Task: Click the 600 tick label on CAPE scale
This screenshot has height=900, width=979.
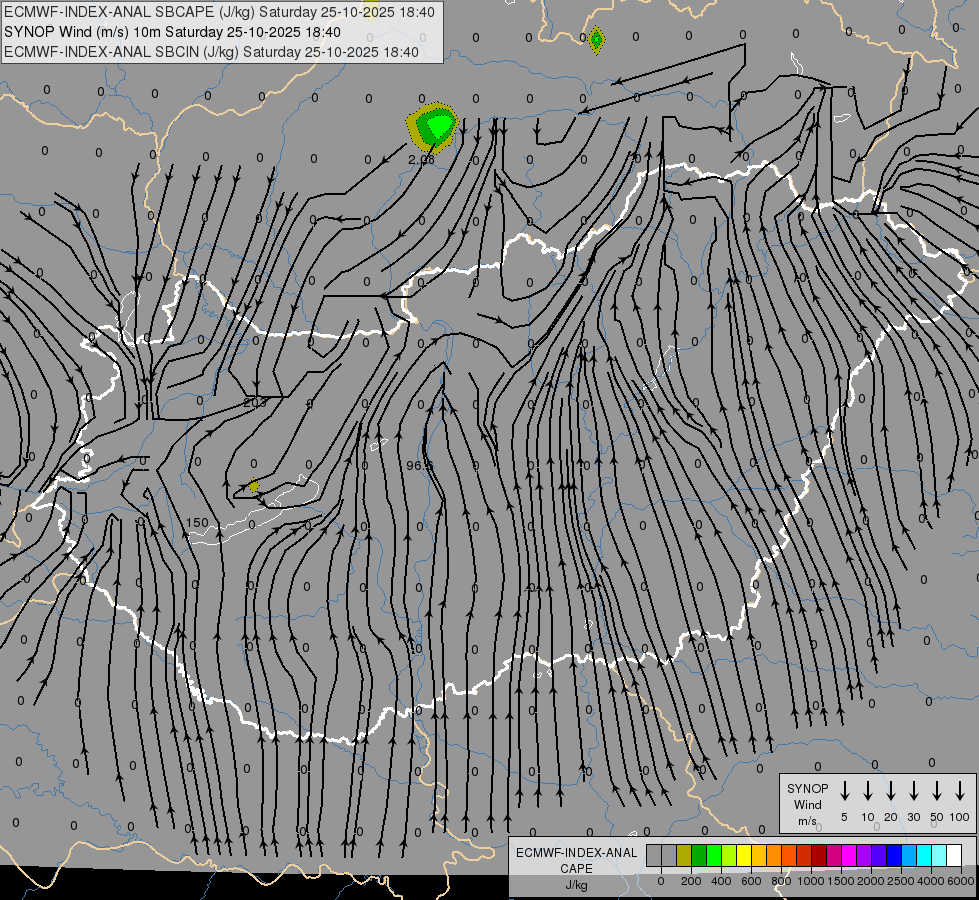Action: [751, 881]
